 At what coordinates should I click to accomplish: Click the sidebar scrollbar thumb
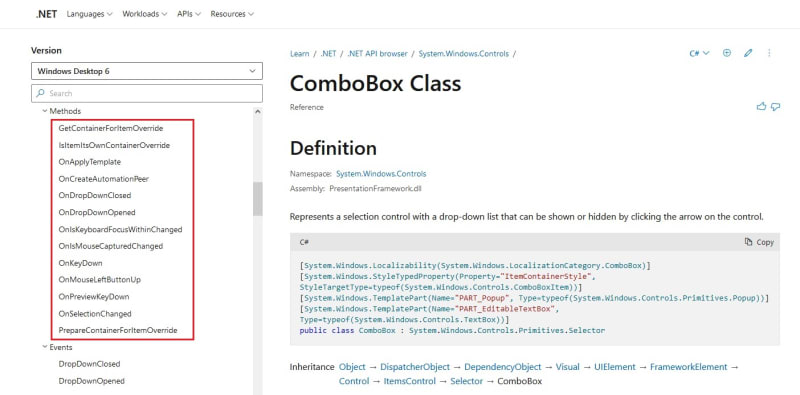(258, 199)
